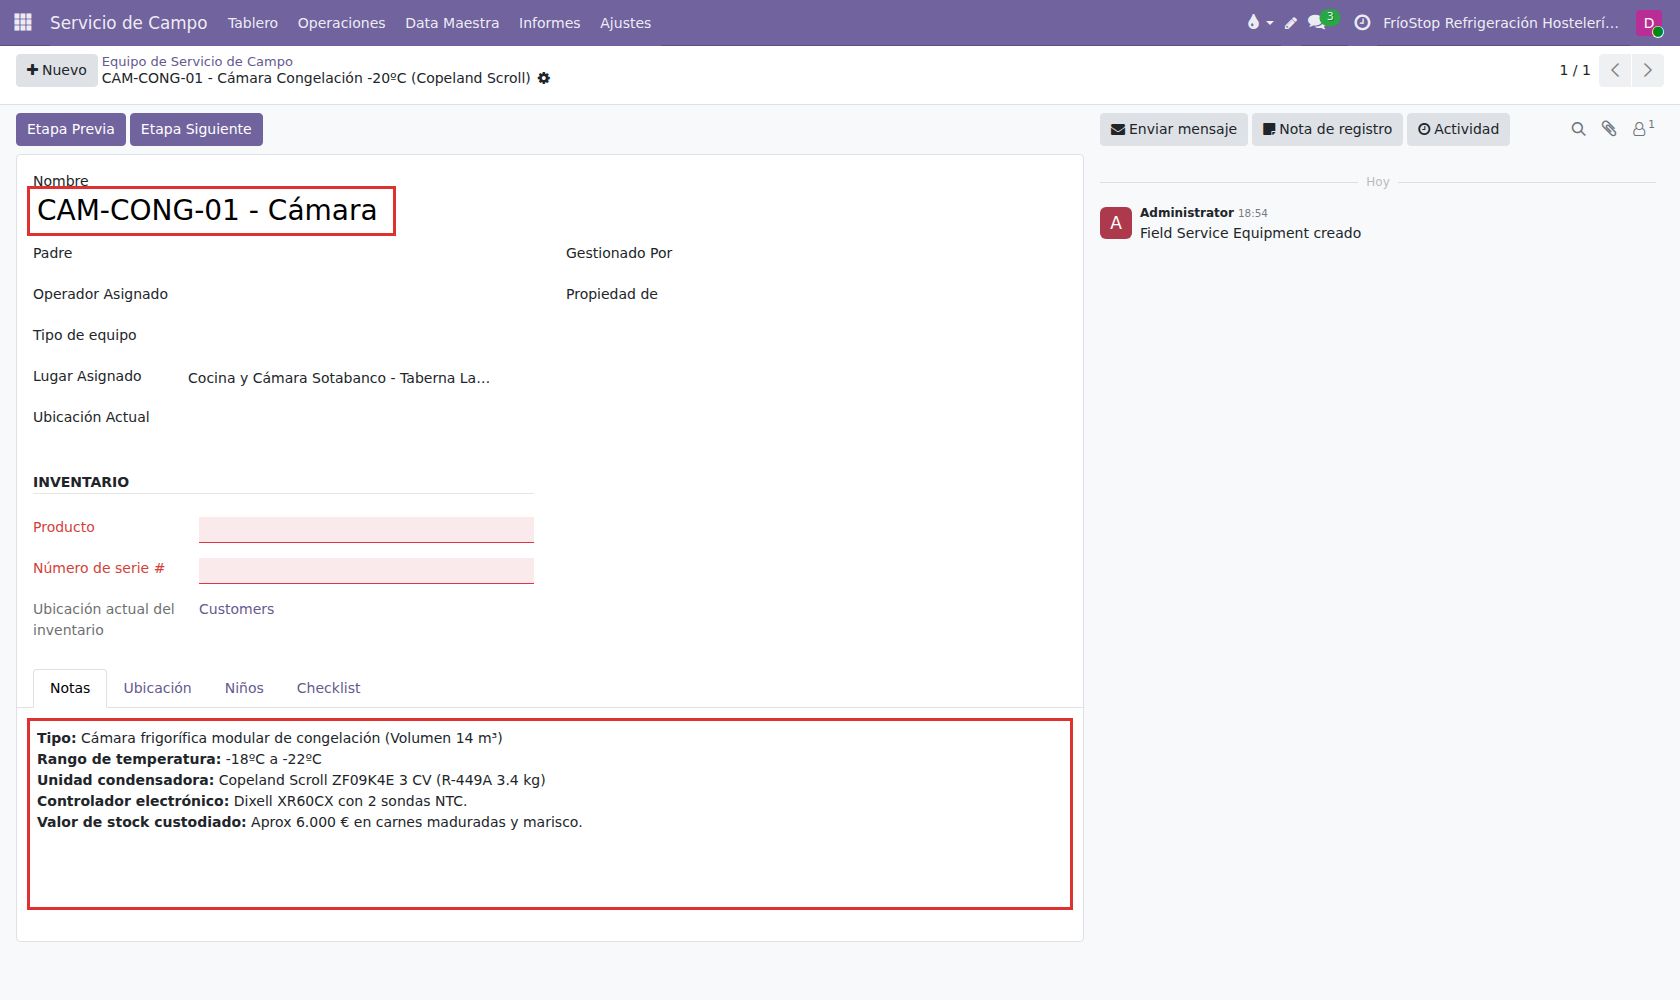1680x1000 pixels.
Task: Open the Tablero menu
Action: coord(253,22)
